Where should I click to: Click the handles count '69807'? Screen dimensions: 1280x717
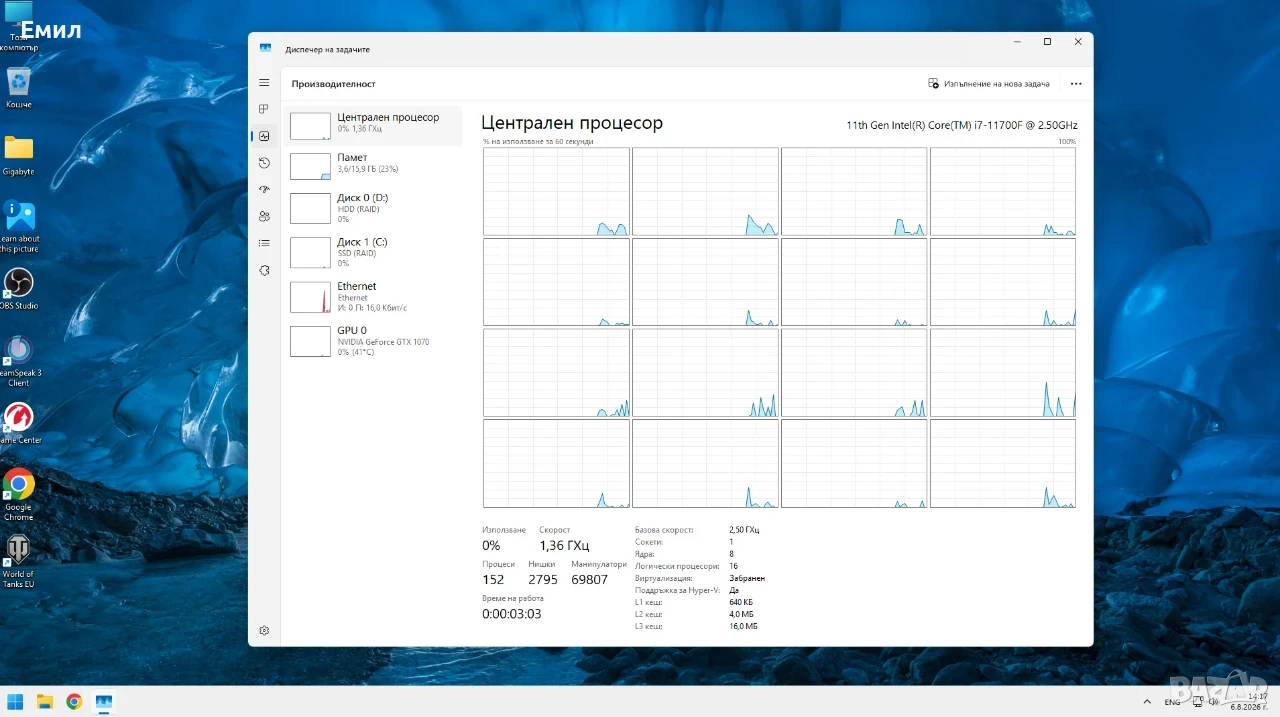pyautogui.click(x=590, y=580)
